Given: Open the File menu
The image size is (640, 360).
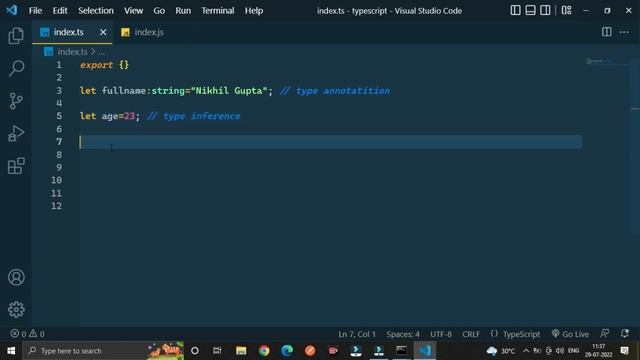Looking at the screenshot, I should pyautogui.click(x=35, y=11).
